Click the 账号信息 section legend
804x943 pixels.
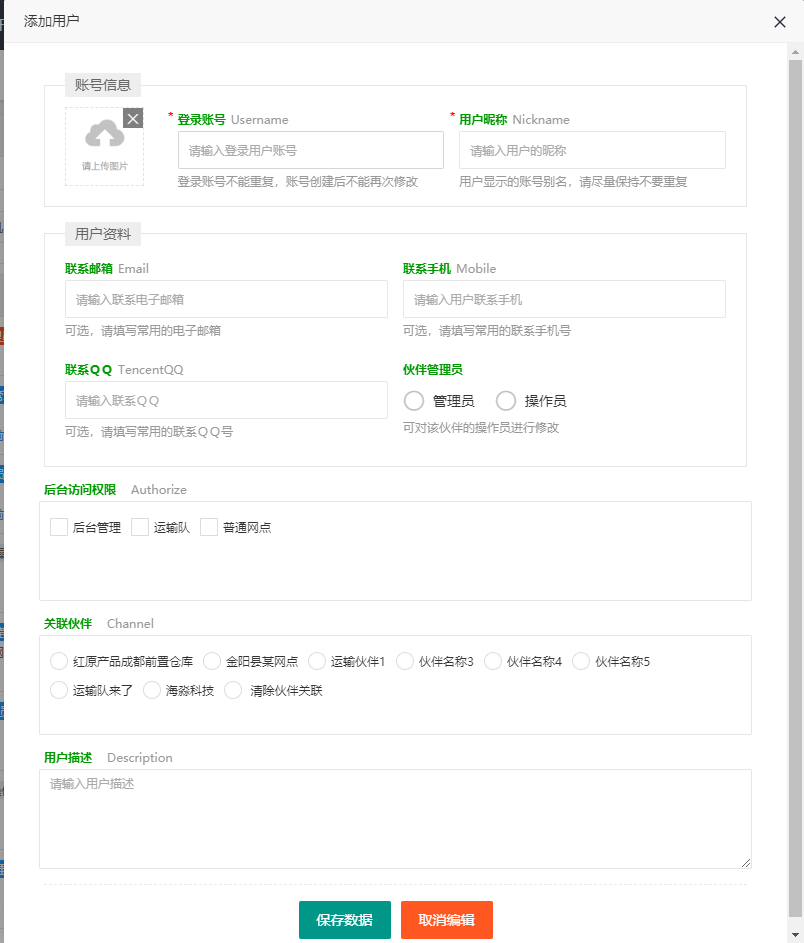click(x=103, y=85)
